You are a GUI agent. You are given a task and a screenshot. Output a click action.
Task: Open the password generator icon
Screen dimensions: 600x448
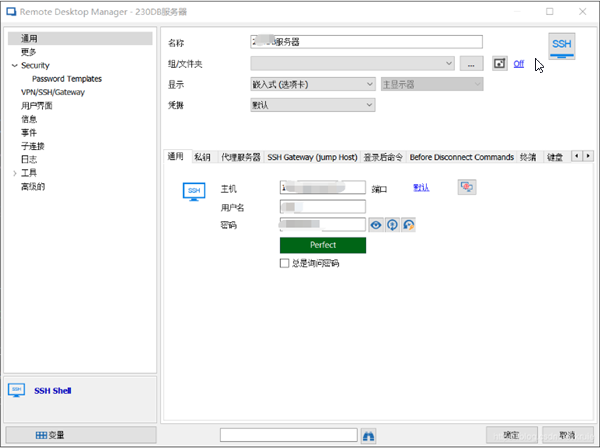392,225
